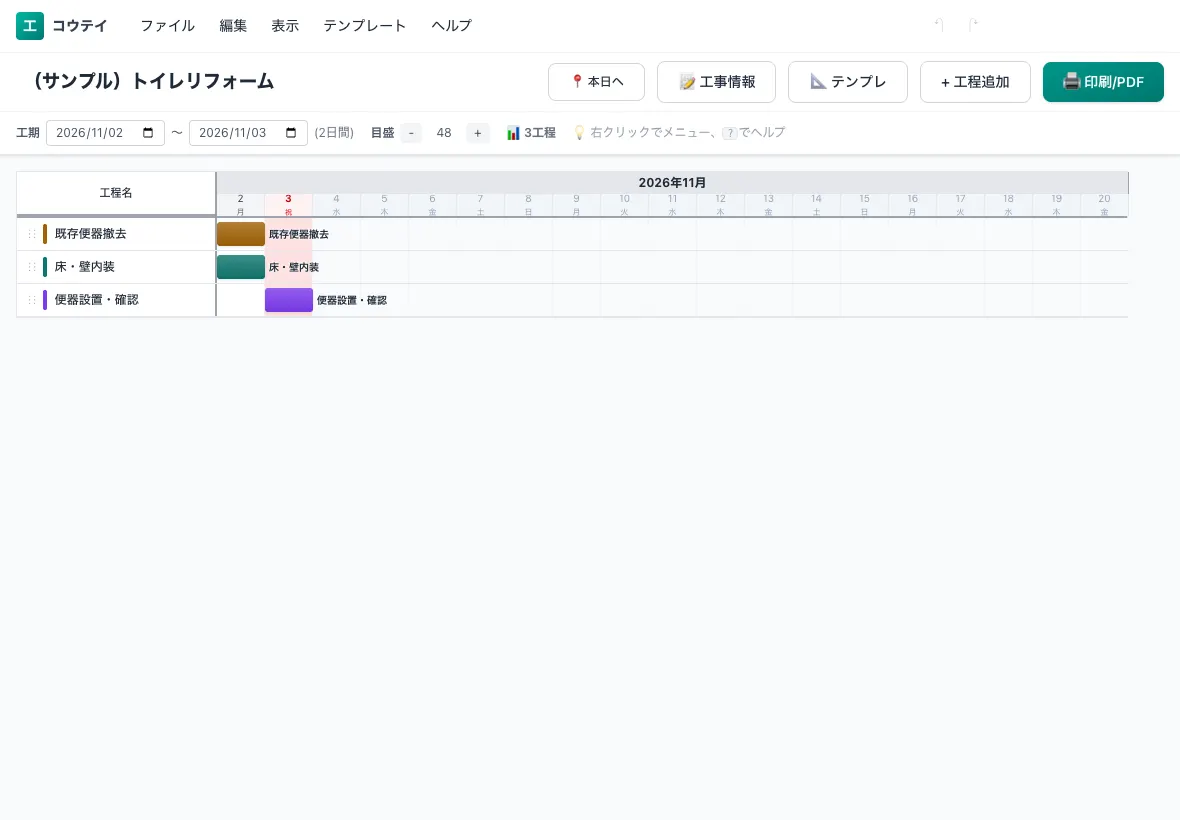Select the teal 床・壁内装 Gantt bar
Image resolution: width=1180 pixels, height=820 pixels.
tap(241, 267)
